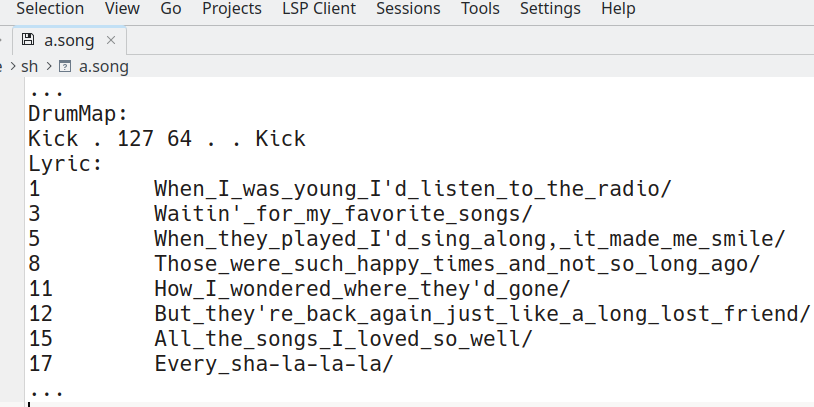The width and height of the screenshot is (814, 407).
Task: Open the View menu
Action: pyautogui.click(x=122, y=9)
